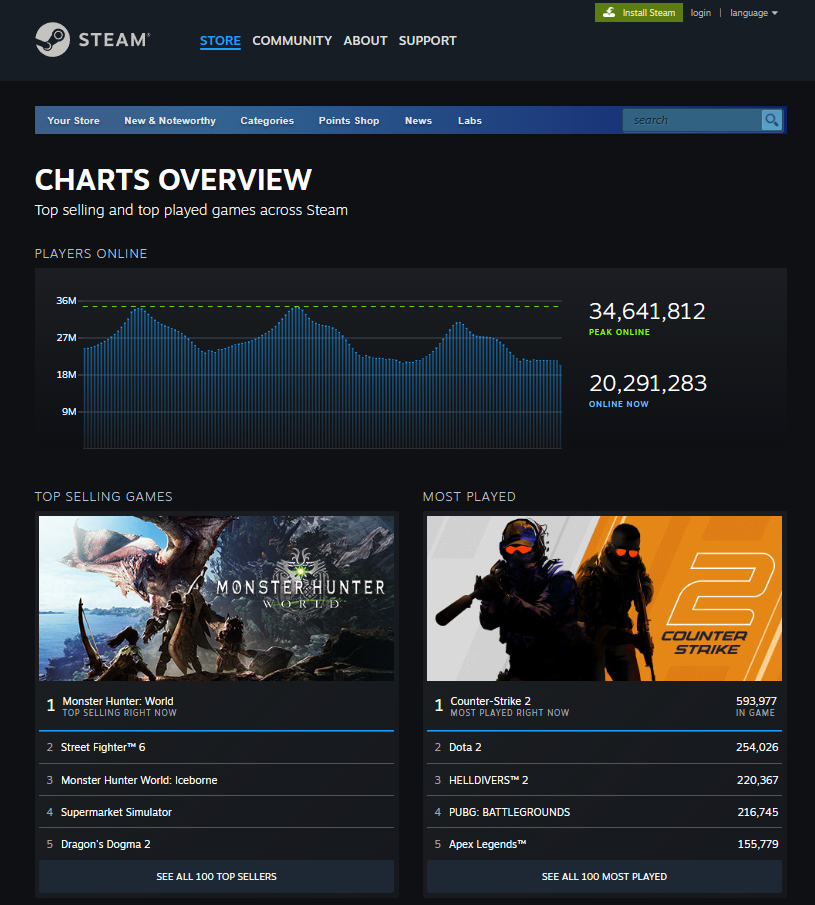Click the TOP SELLING GAMES heading

(104, 496)
